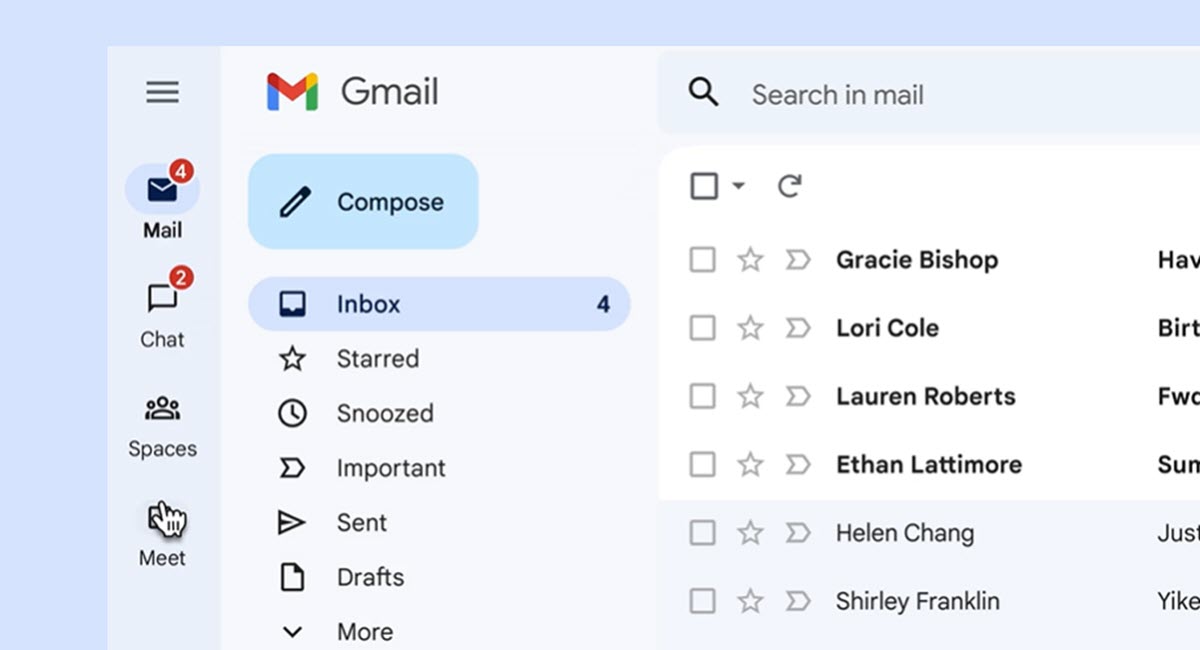
Task: Mark Lori Cole email as important
Action: click(798, 328)
